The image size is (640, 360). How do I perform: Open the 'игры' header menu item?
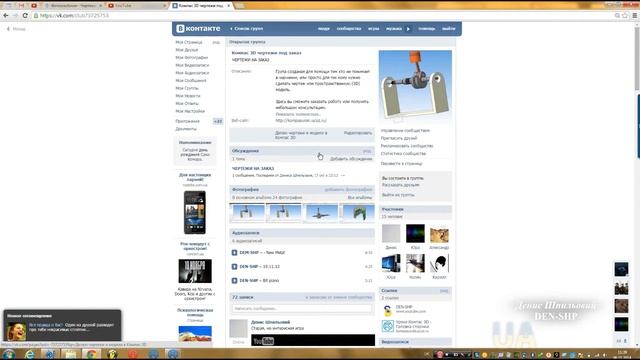point(373,29)
